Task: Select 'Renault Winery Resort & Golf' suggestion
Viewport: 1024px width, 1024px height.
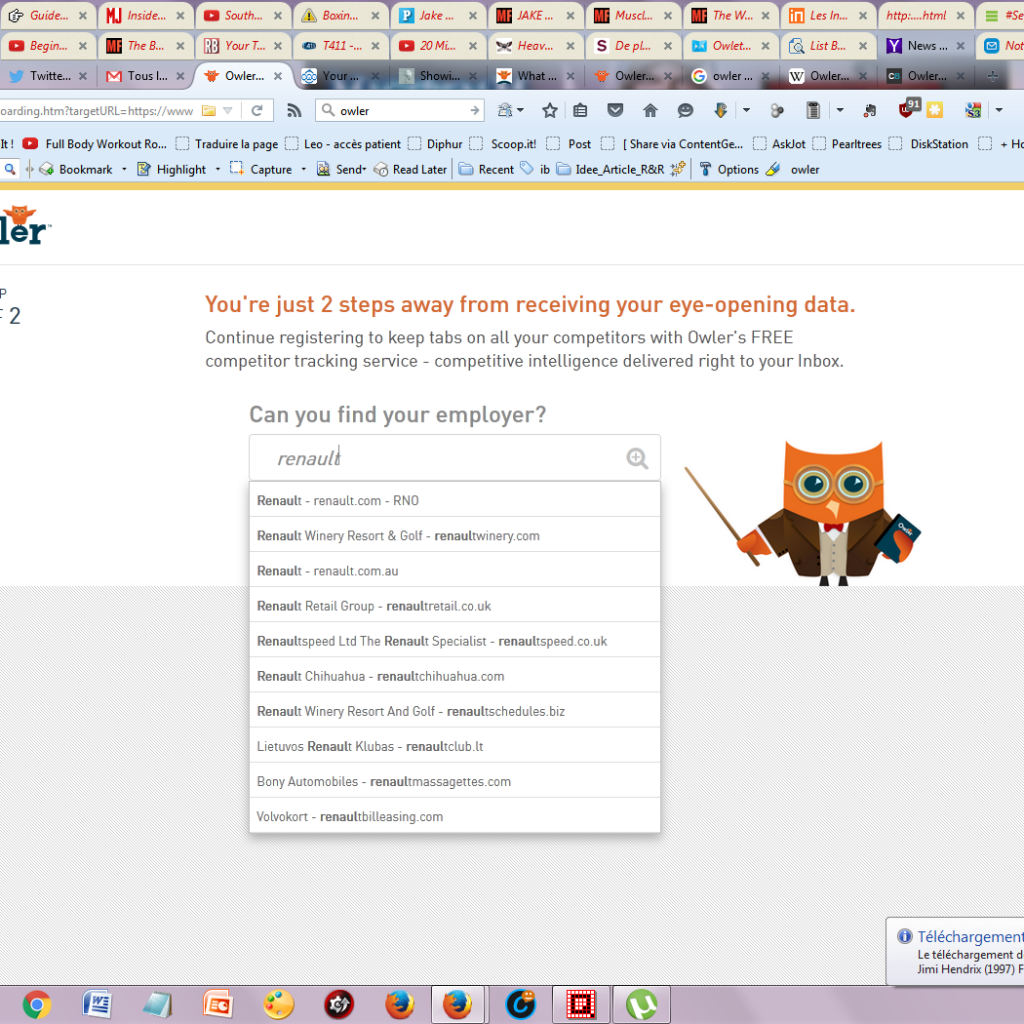Action: [455, 536]
